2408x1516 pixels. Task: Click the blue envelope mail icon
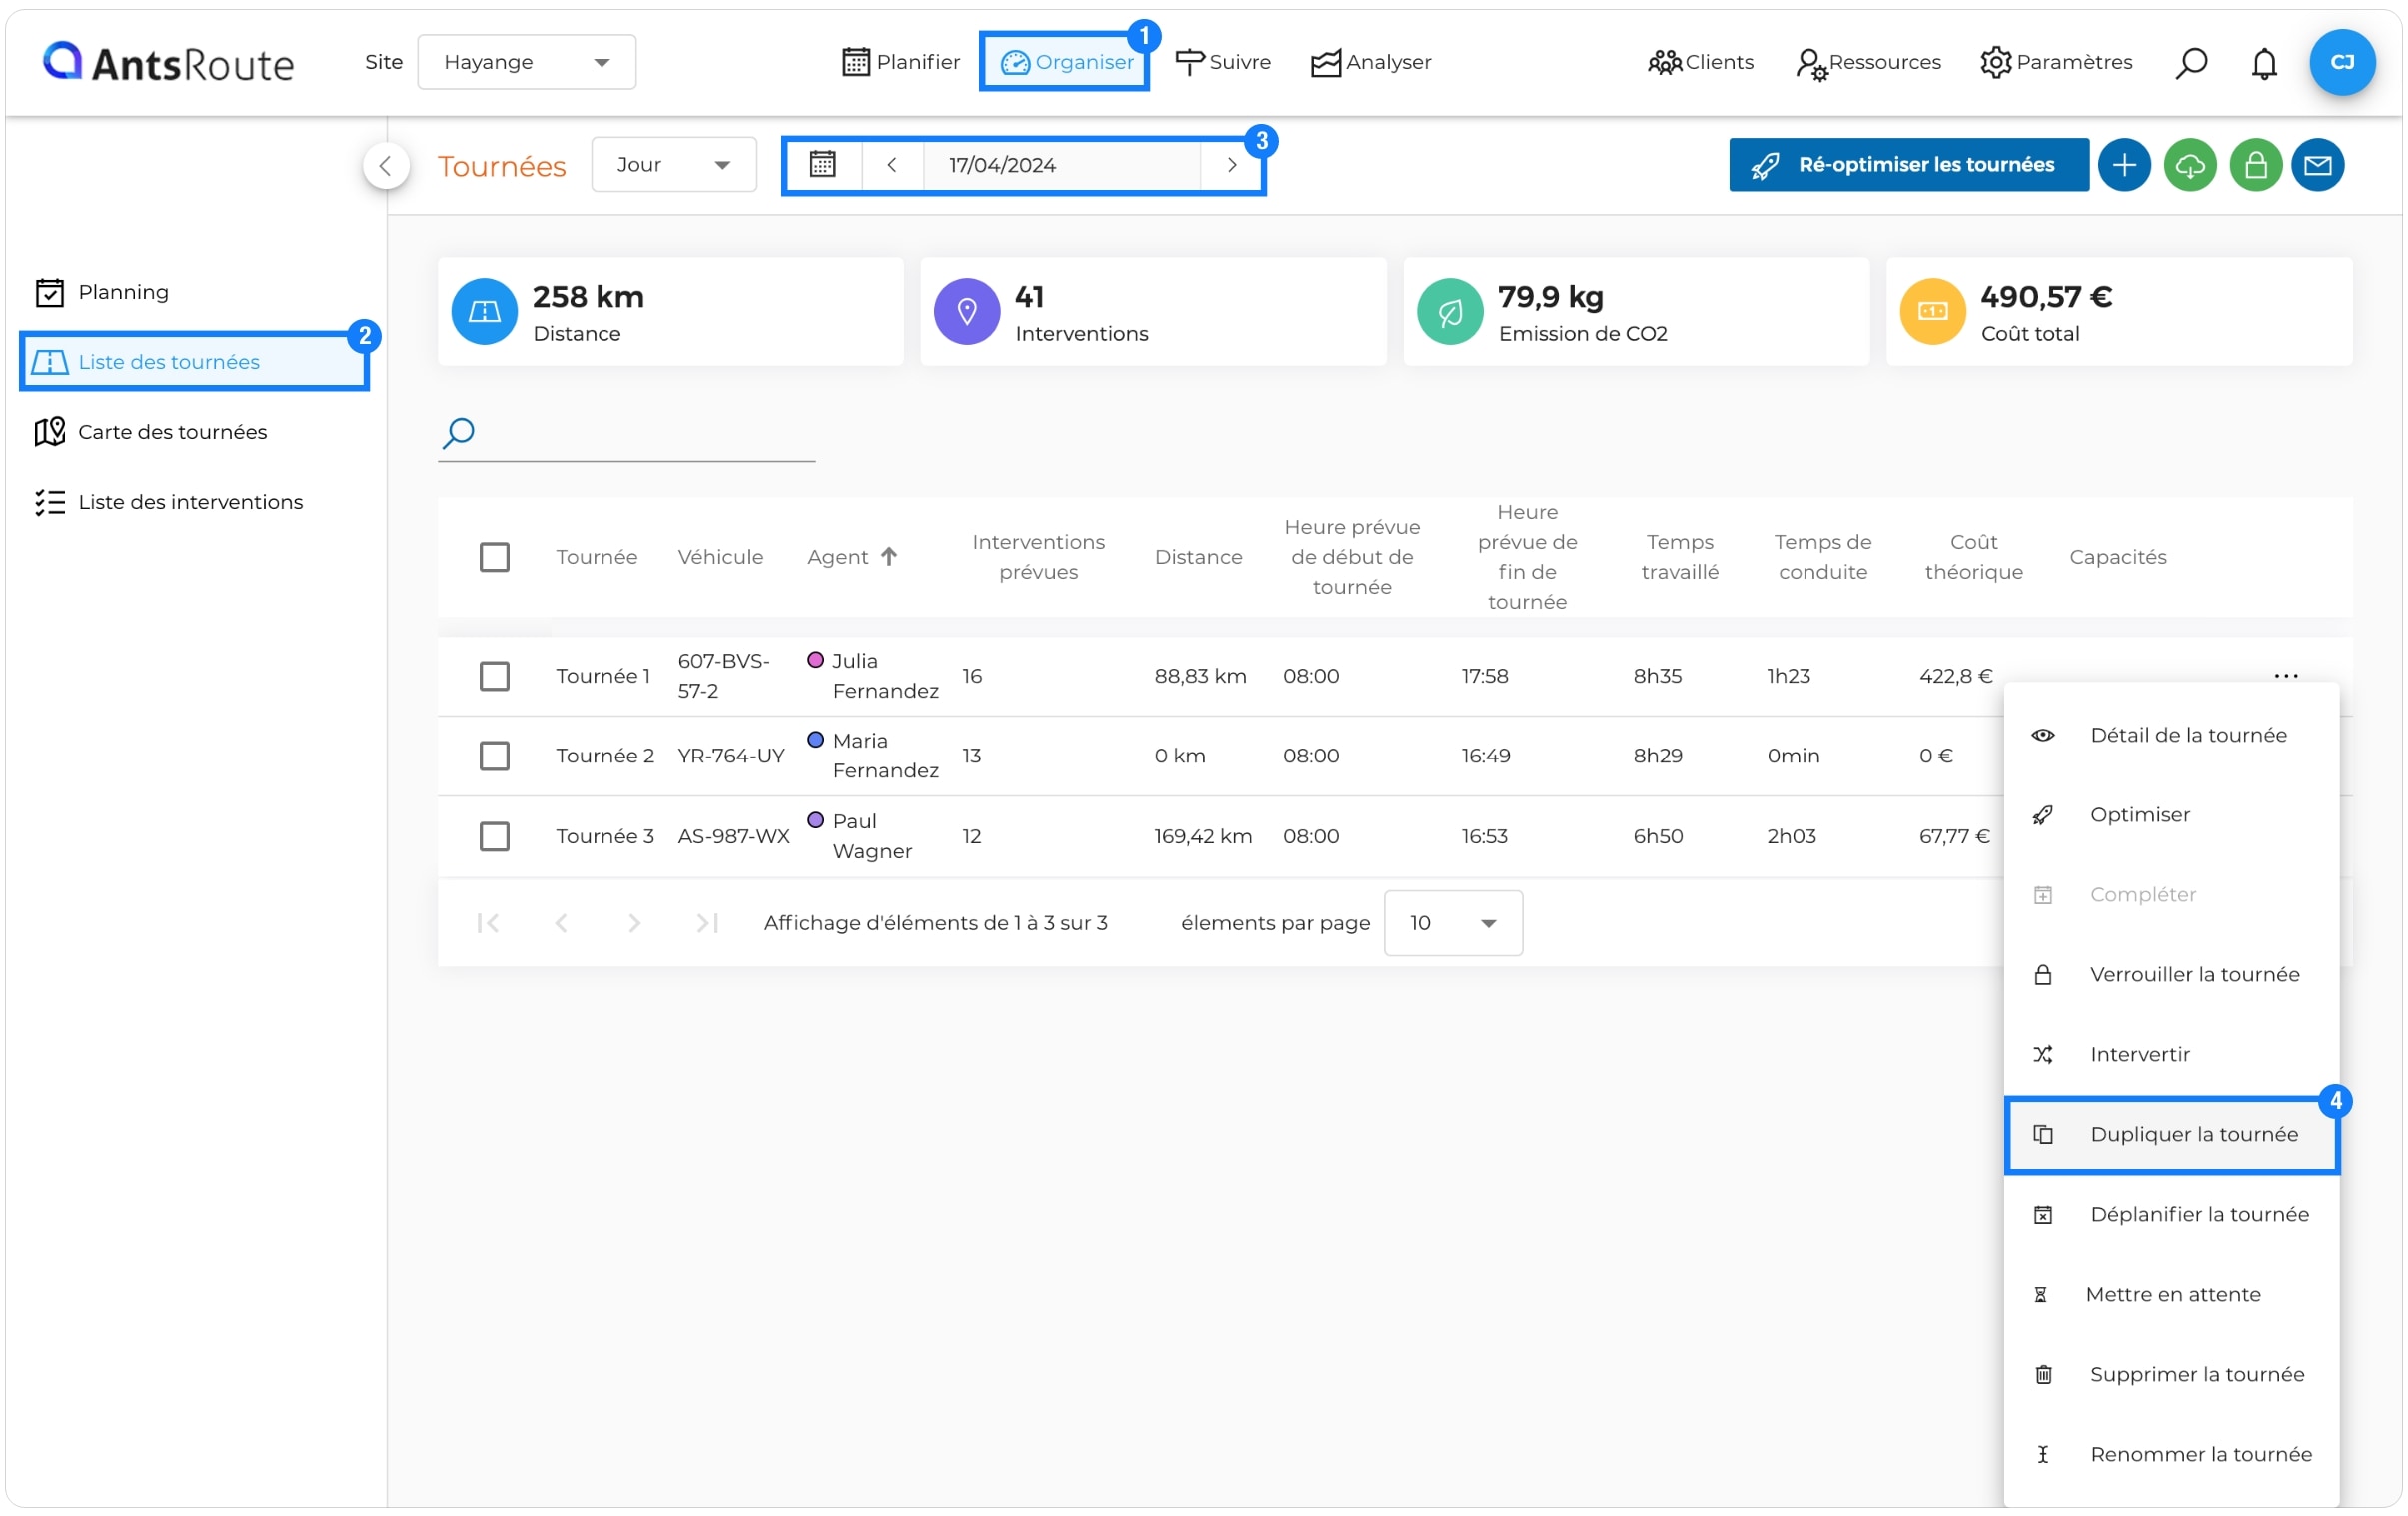2318,164
